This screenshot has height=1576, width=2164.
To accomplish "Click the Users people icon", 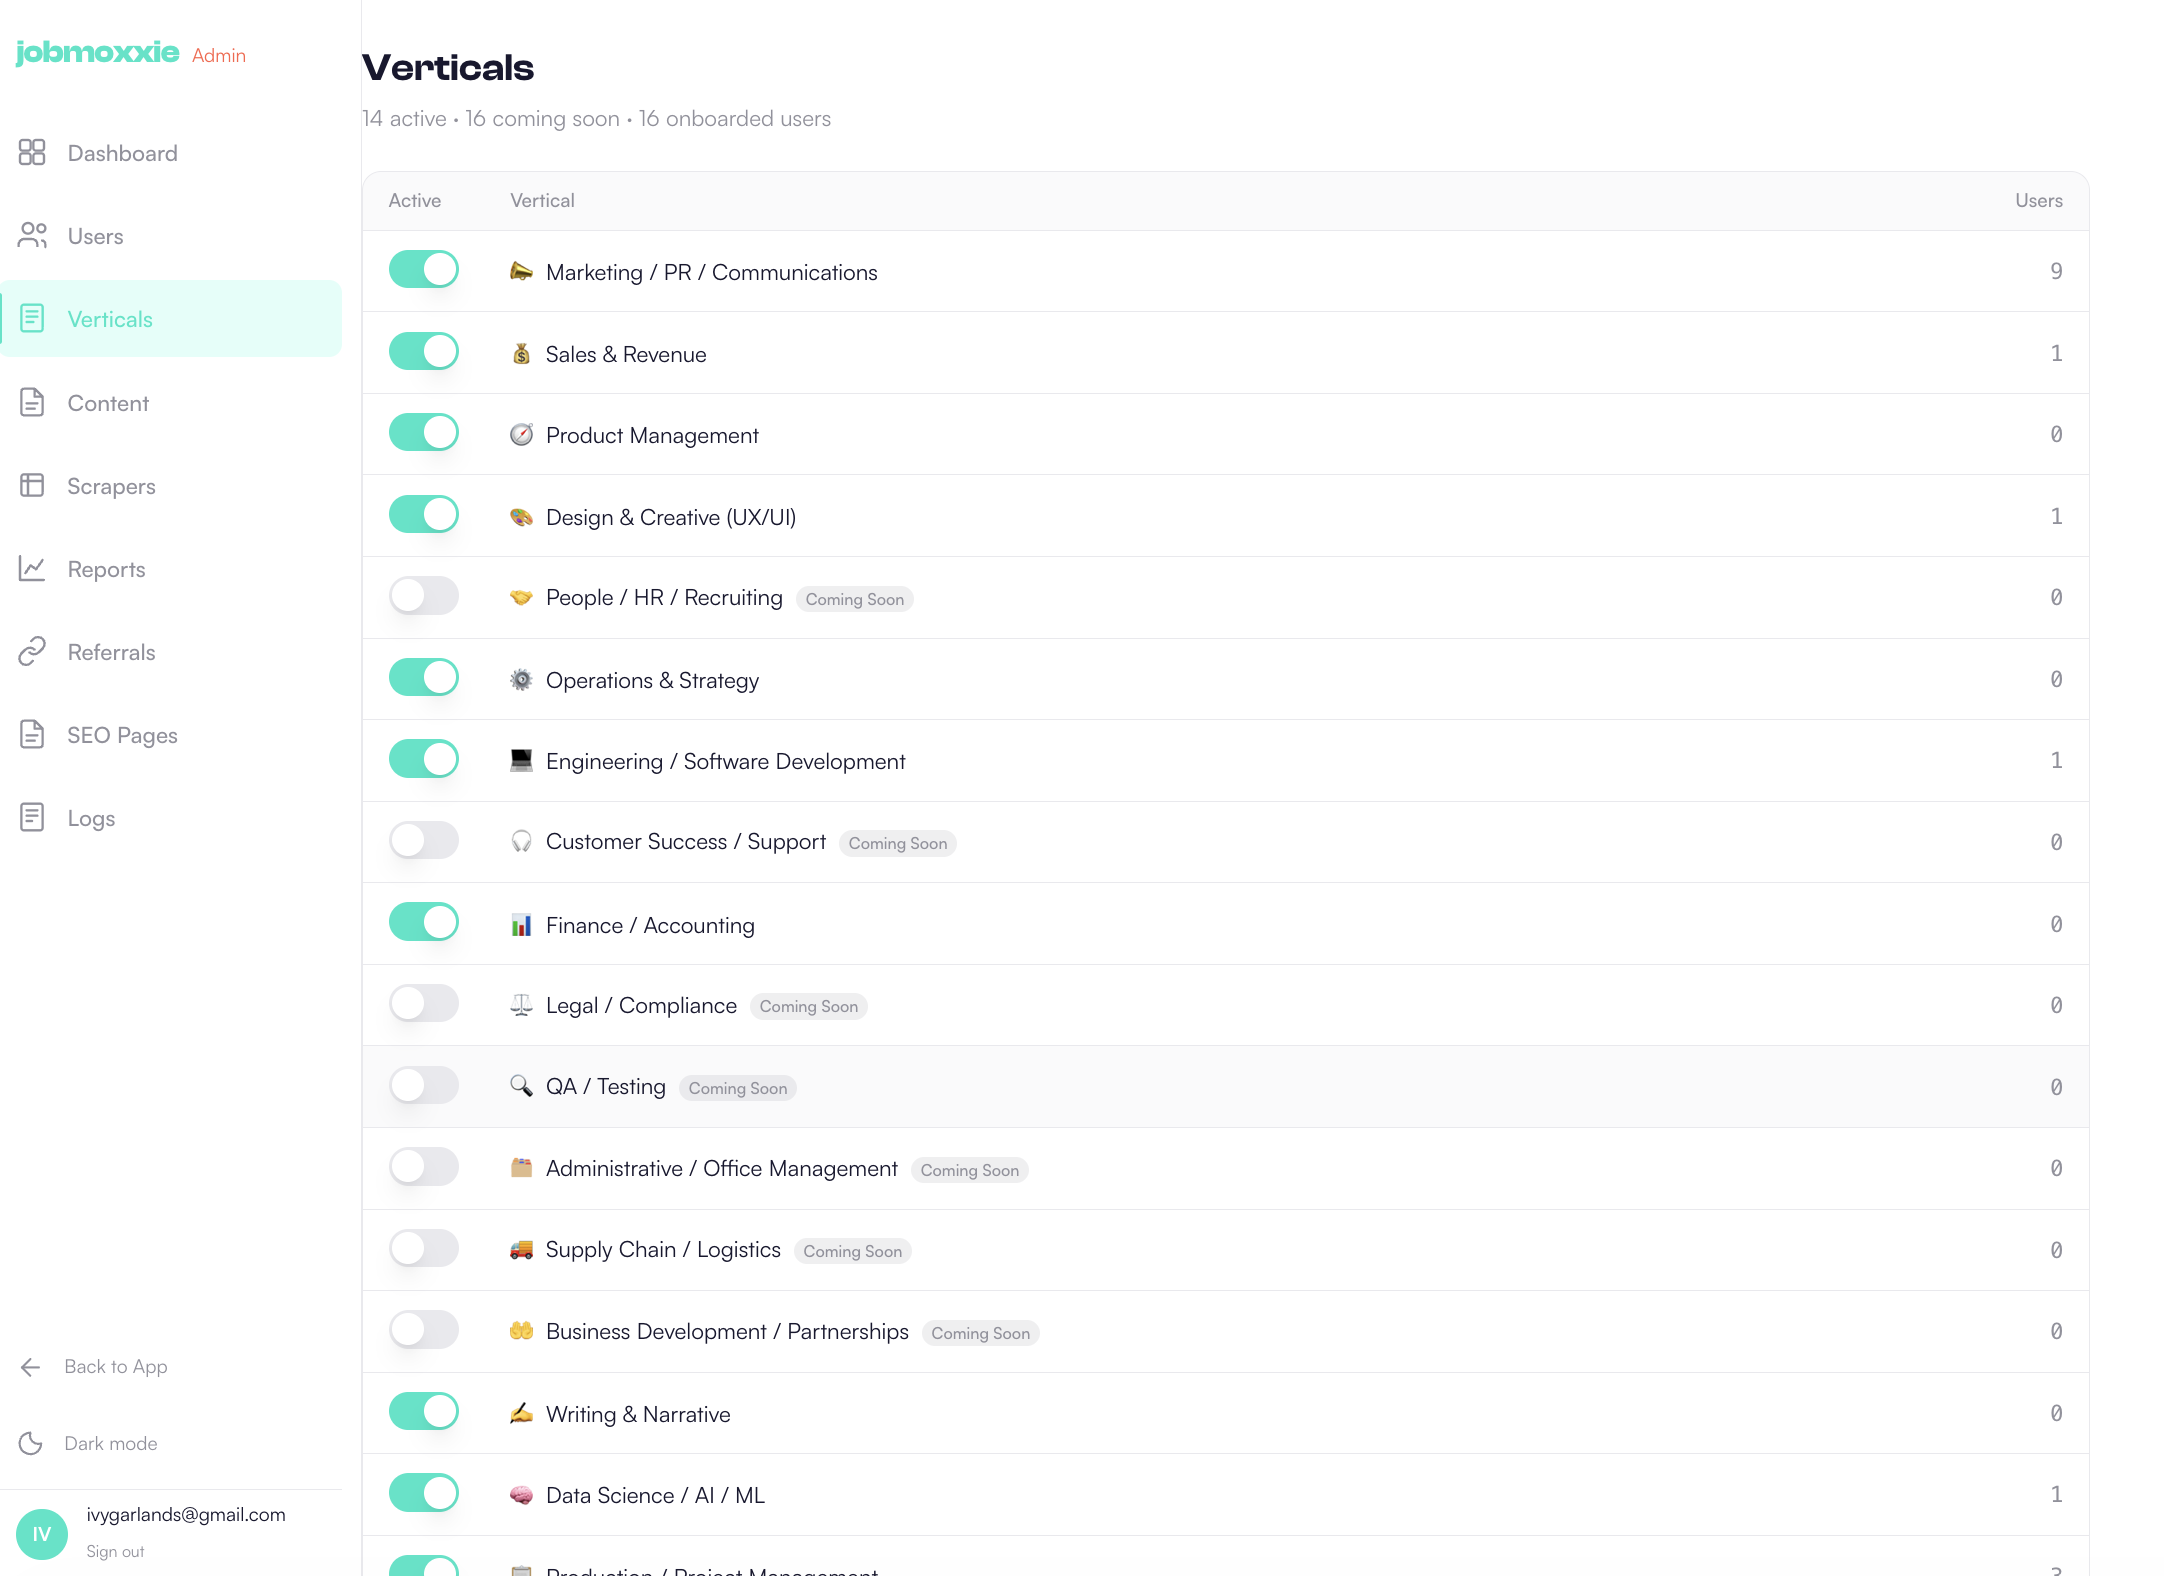I will 32,236.
